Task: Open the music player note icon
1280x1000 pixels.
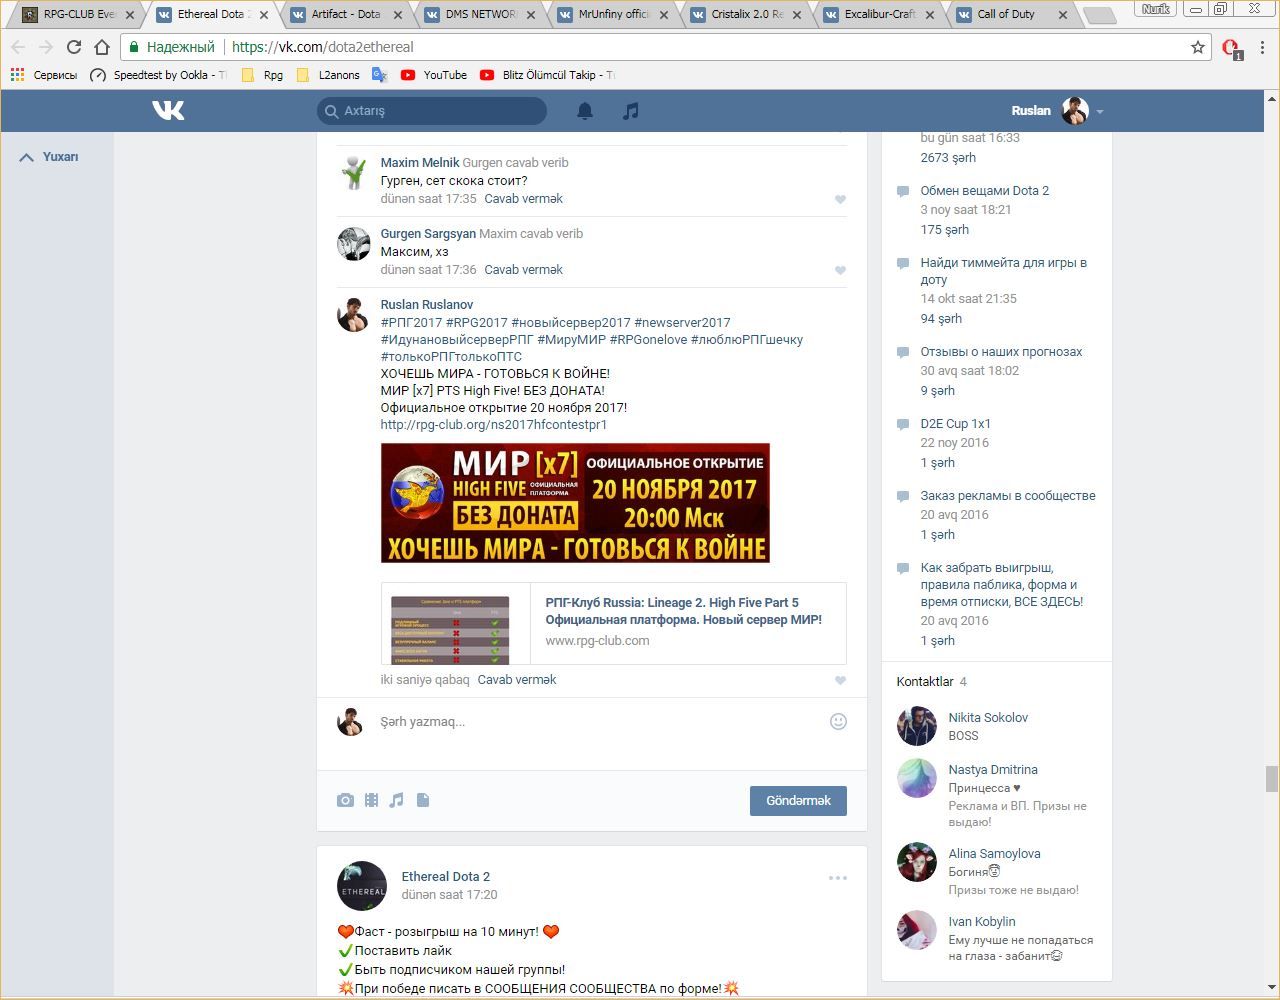Action: click(x=630, y=111)
